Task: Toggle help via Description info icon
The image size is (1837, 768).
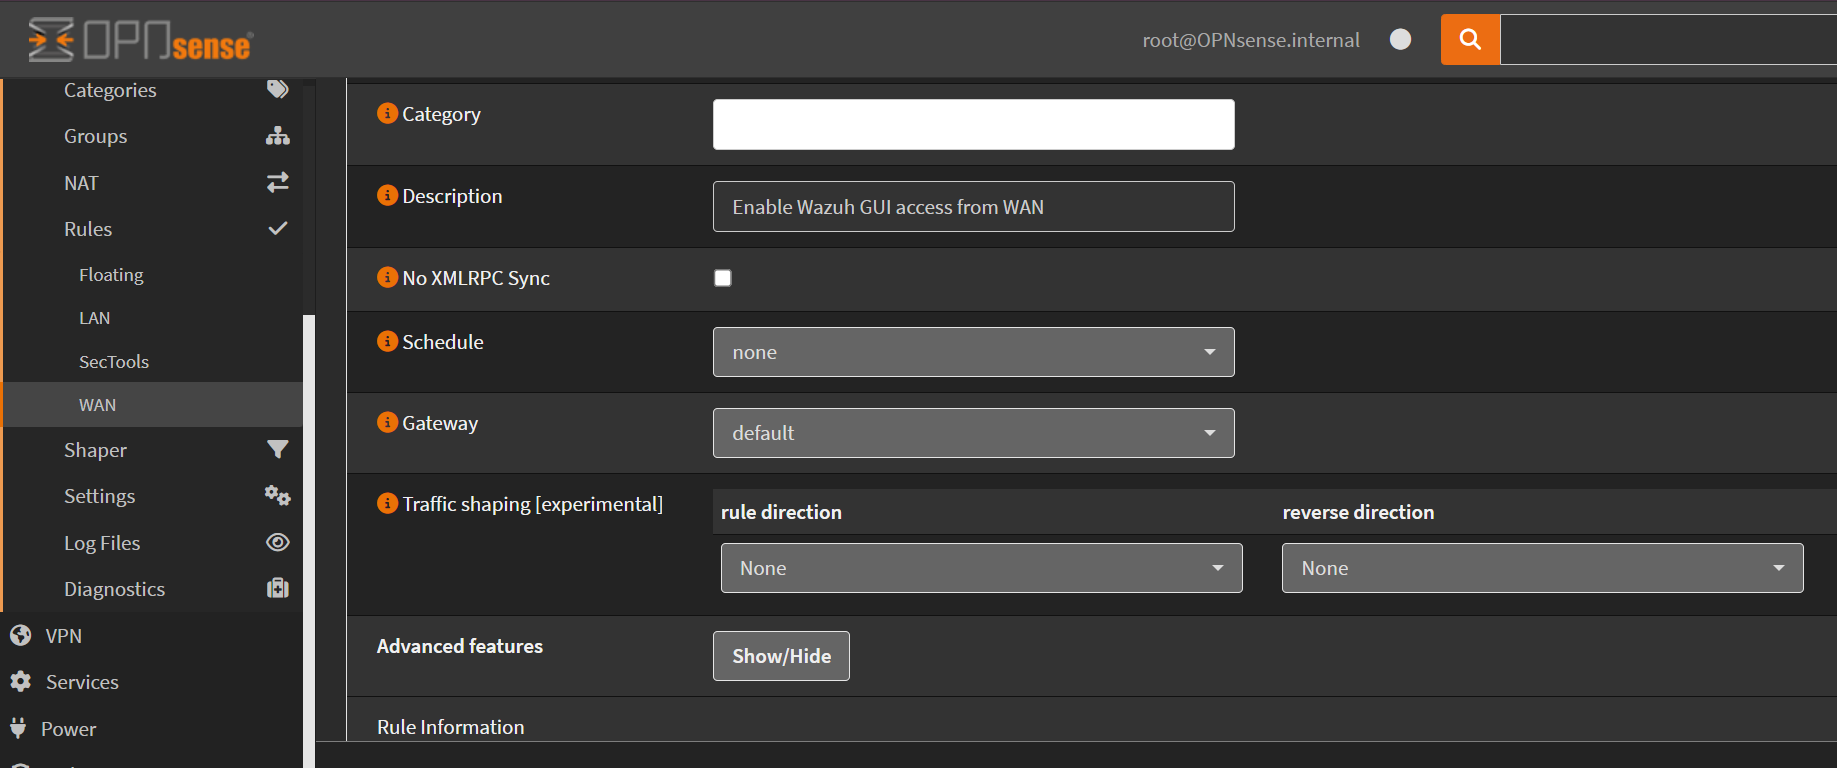Action: [387, 196]
